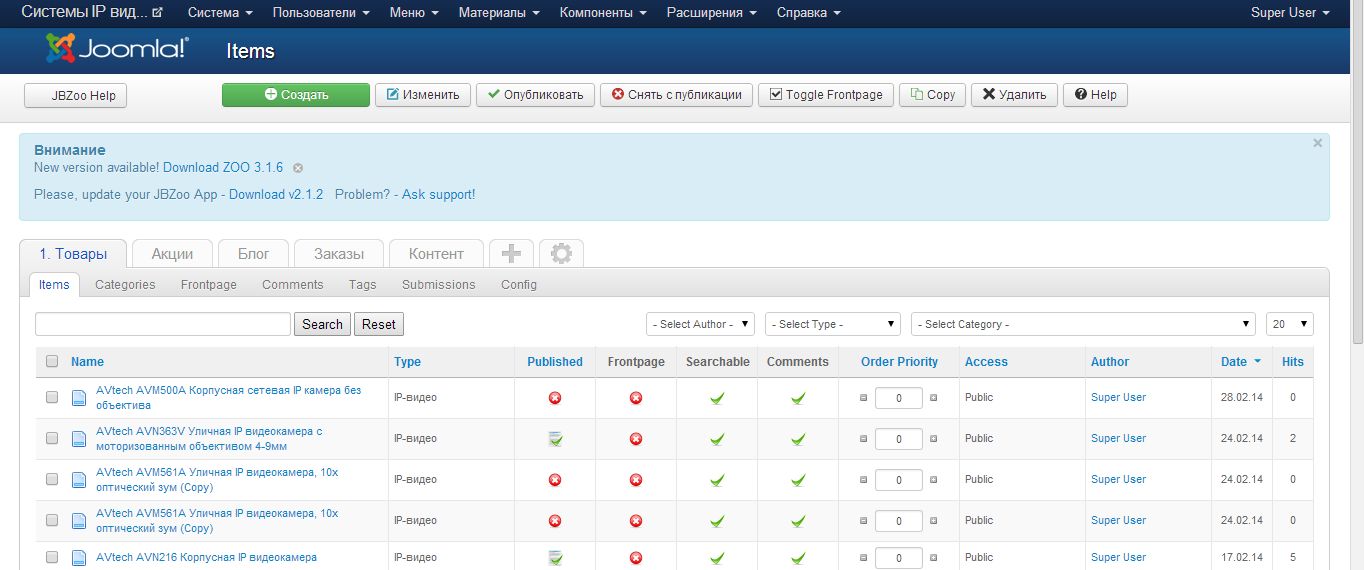Expand the Select Category dropdown
The height and width of the screenshot is (570, 1364).
pyautogui.click(x=1082, y=324)
